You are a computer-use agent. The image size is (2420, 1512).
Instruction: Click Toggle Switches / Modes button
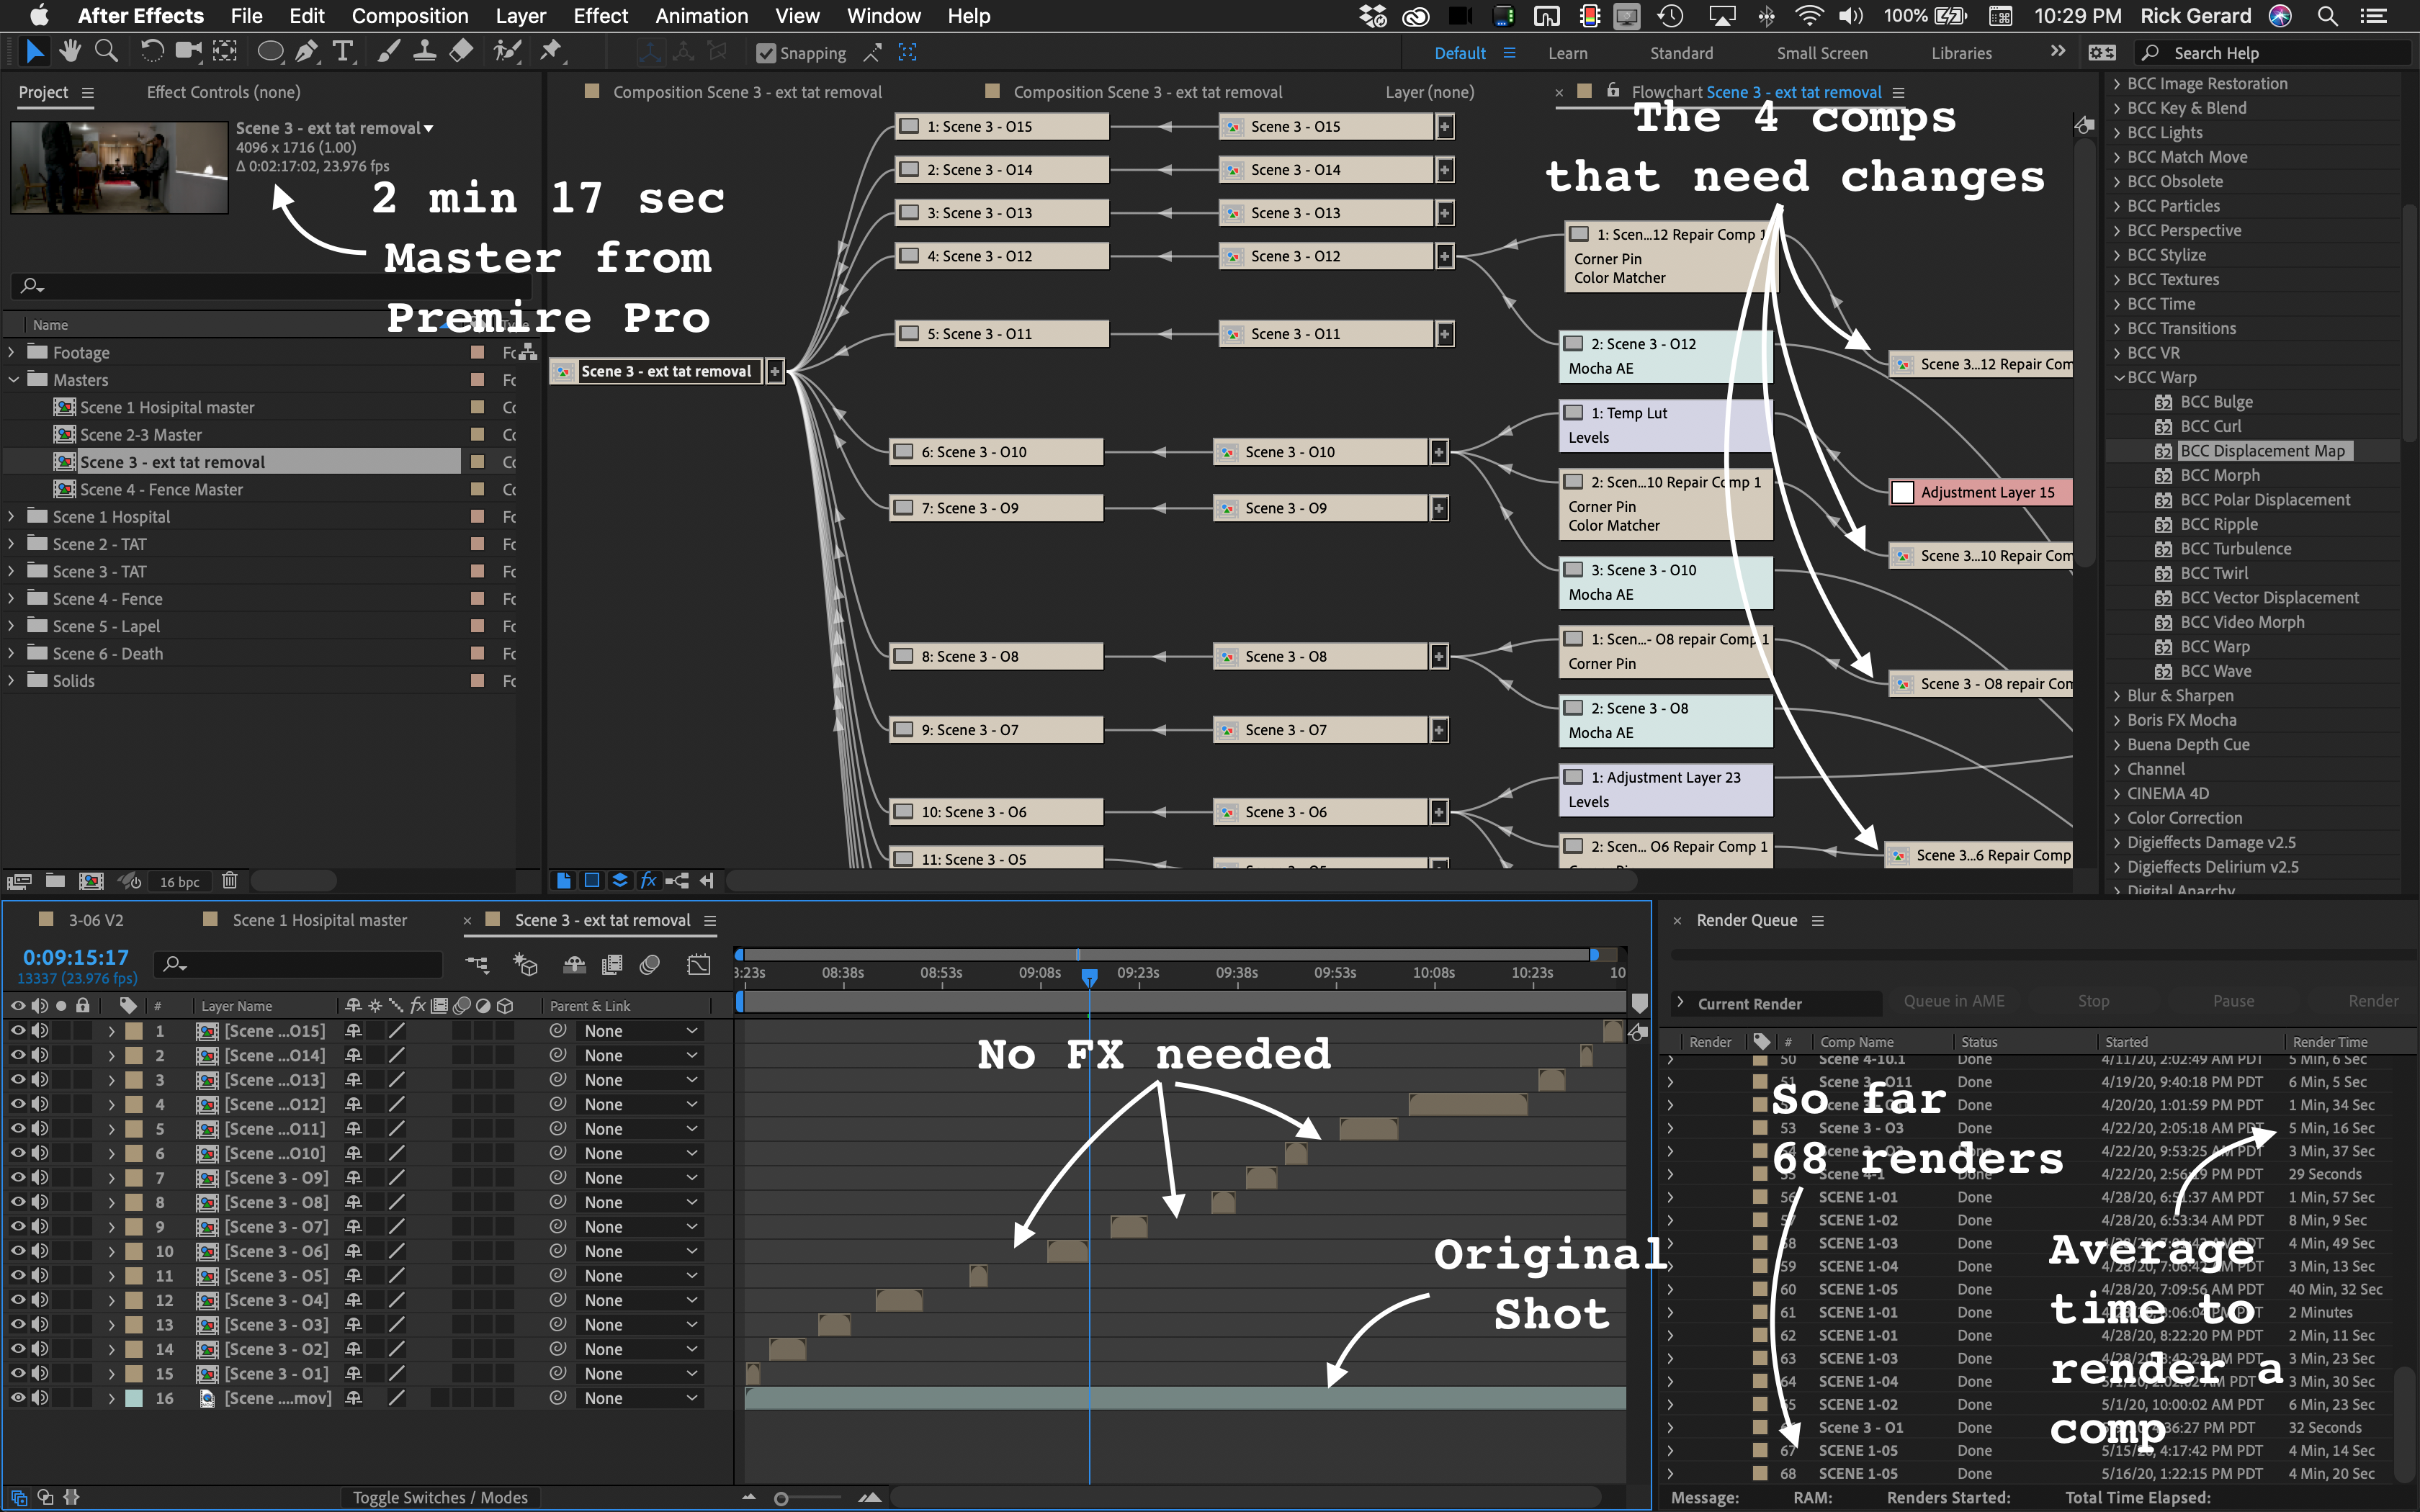tap(440, 1497)
